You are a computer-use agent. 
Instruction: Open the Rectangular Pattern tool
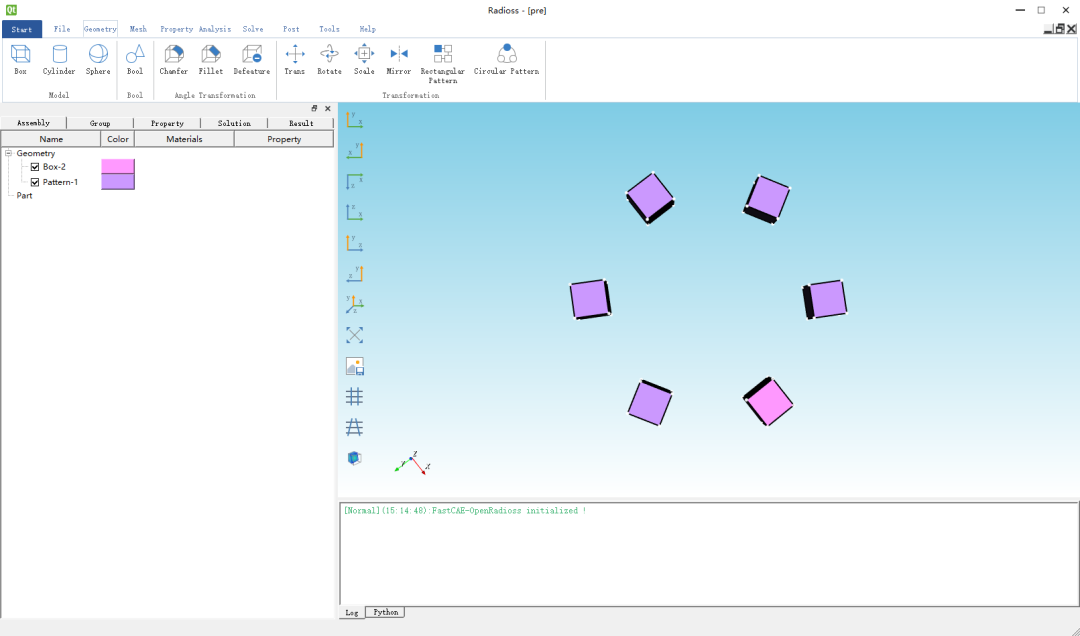[x=443, y=64]
